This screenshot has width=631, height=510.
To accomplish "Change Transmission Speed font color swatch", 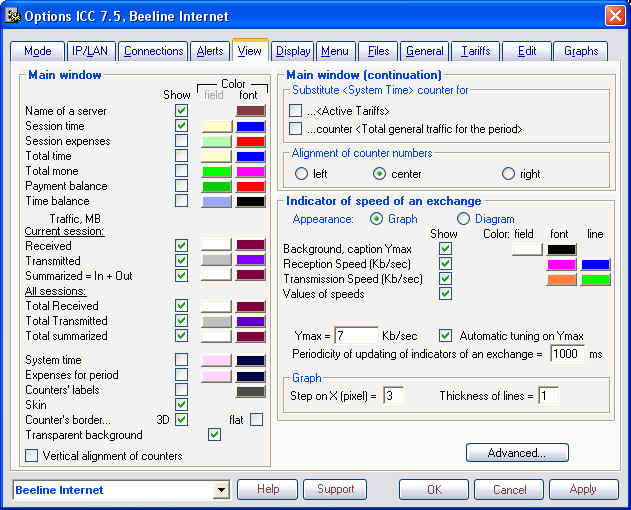I will point(561,279).
